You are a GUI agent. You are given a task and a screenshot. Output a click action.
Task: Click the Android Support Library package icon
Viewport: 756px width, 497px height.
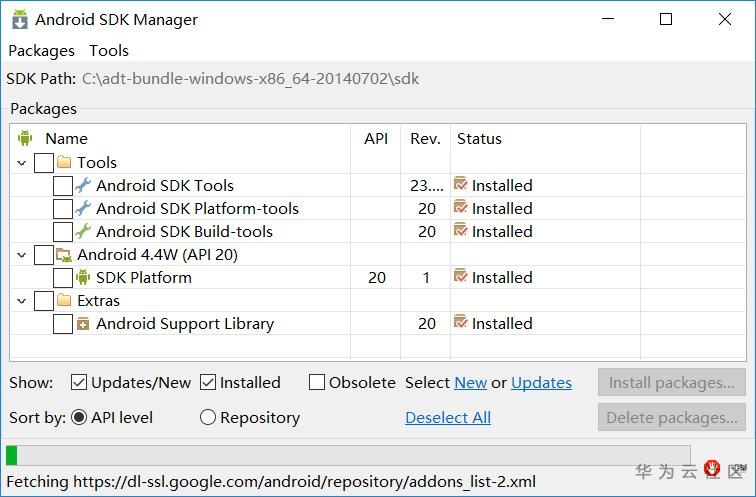pyautogui.click(x=83, y=323)
